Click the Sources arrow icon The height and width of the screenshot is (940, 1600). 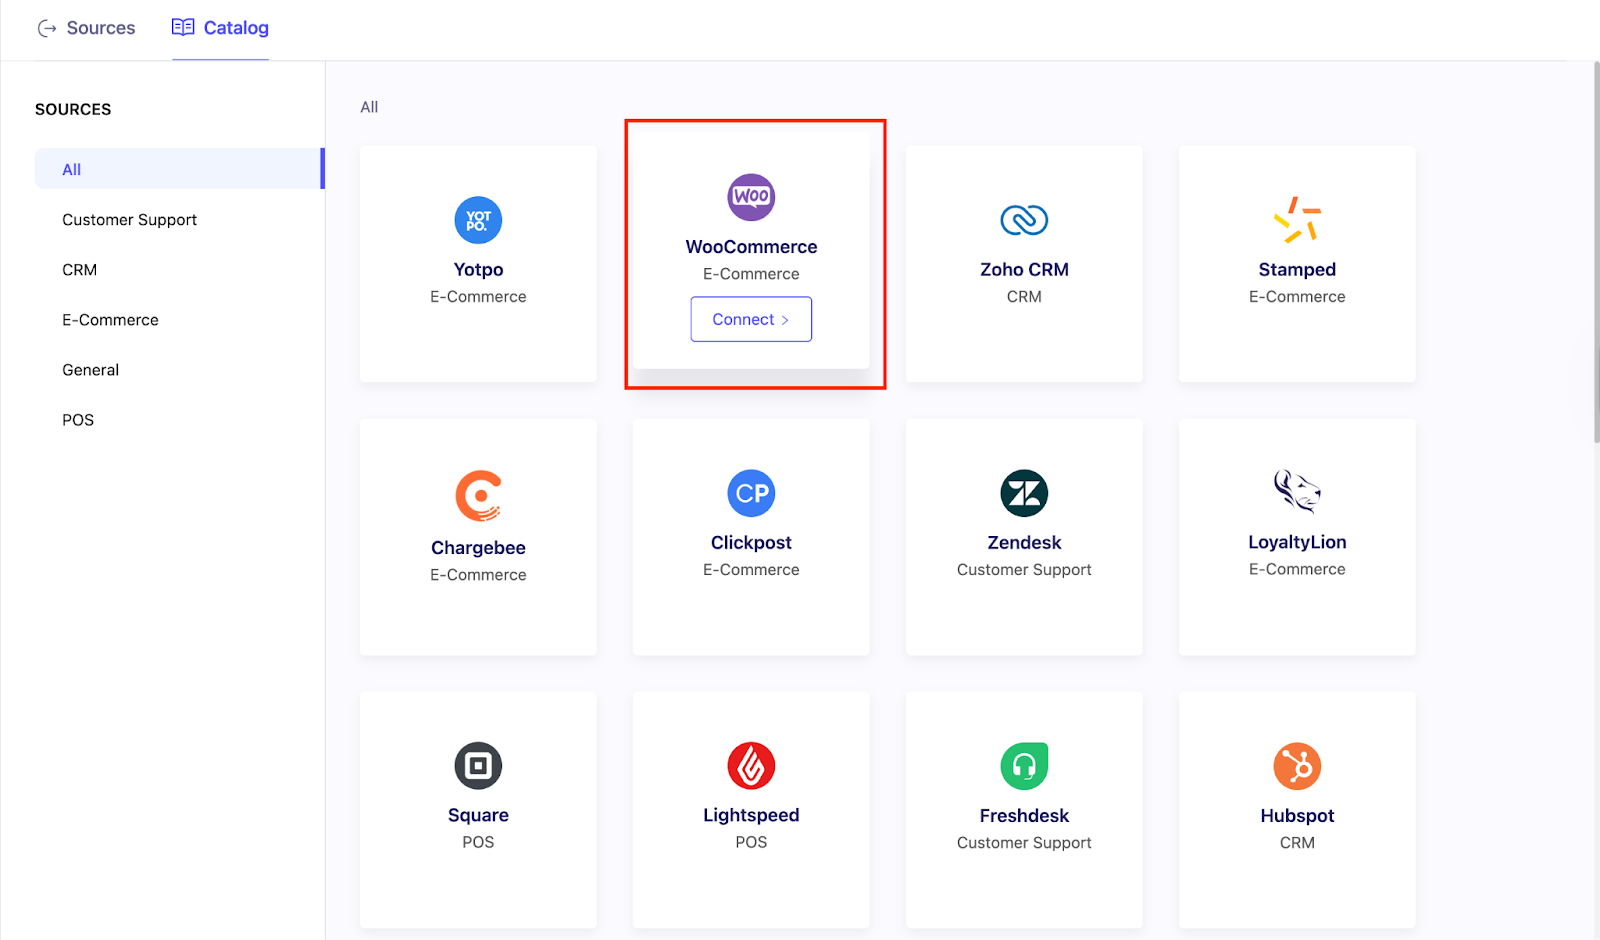47,28
